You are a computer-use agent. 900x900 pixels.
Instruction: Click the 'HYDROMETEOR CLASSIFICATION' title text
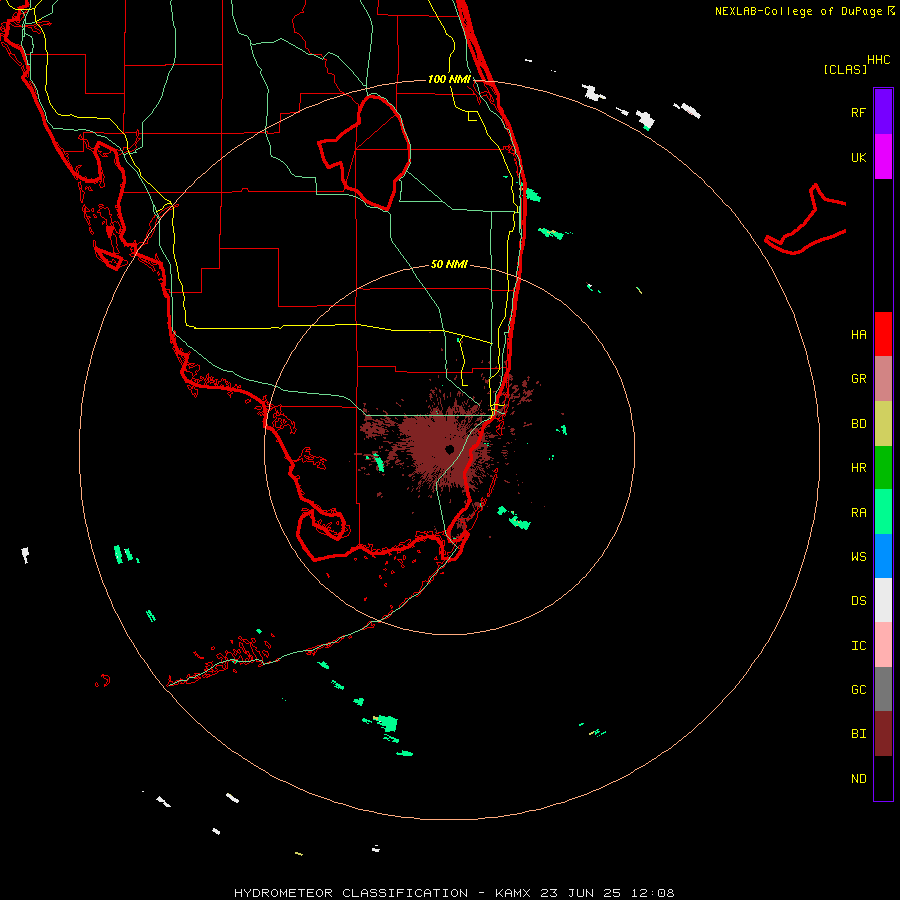pos(351,893)
